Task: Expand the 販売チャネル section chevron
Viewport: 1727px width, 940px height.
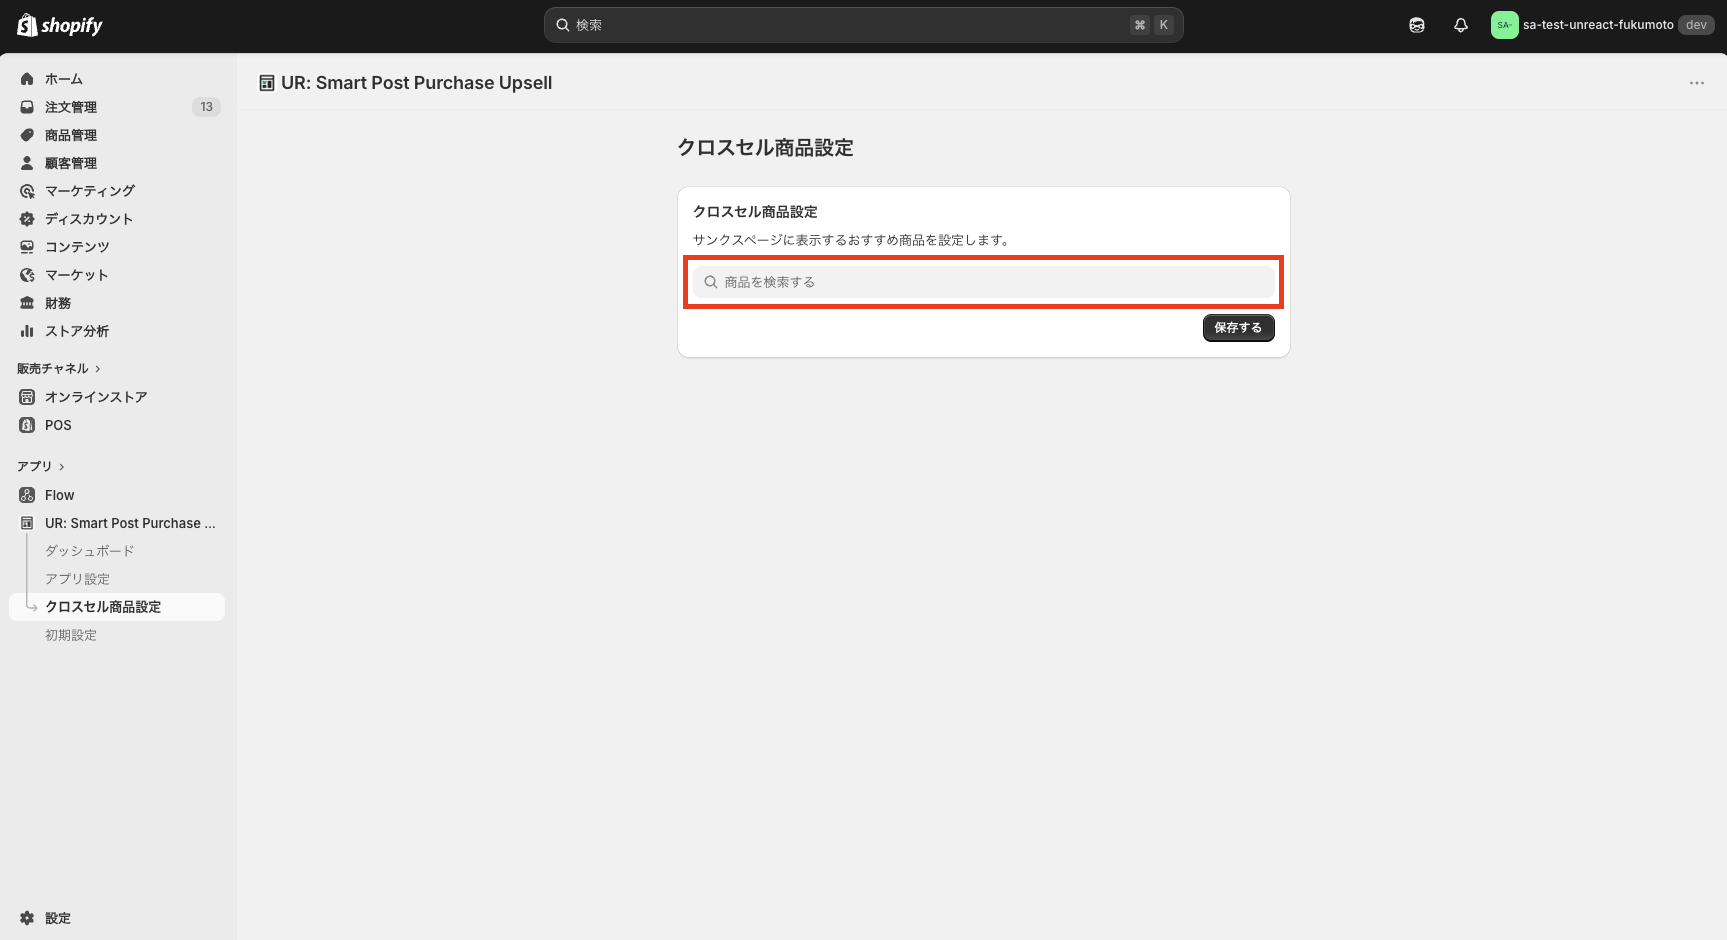Action: [x=97, y=369]
